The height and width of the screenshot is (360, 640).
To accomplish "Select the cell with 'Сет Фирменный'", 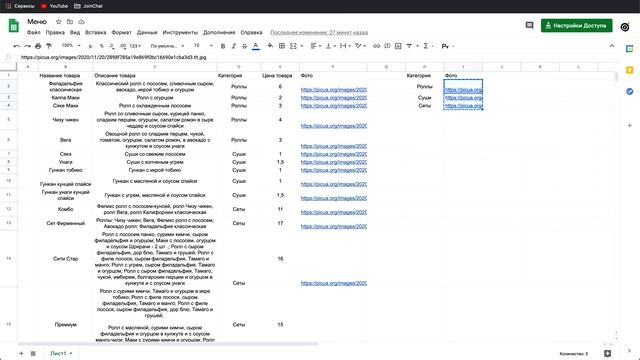I will (x=66, y=223).
